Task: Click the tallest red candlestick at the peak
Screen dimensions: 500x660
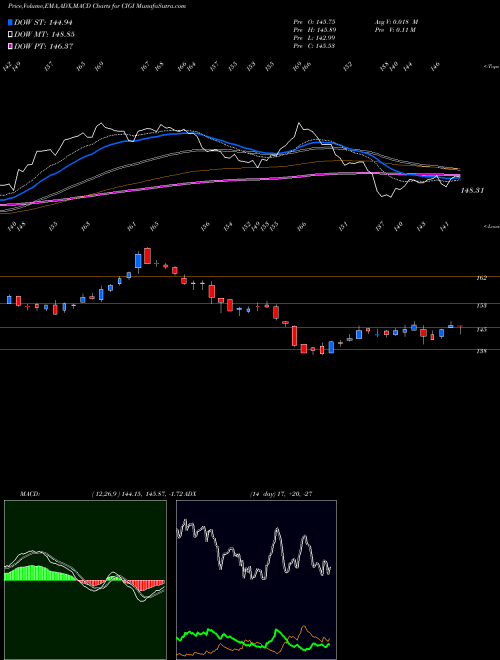Action: pyautogui.click(x=147, y=256)
